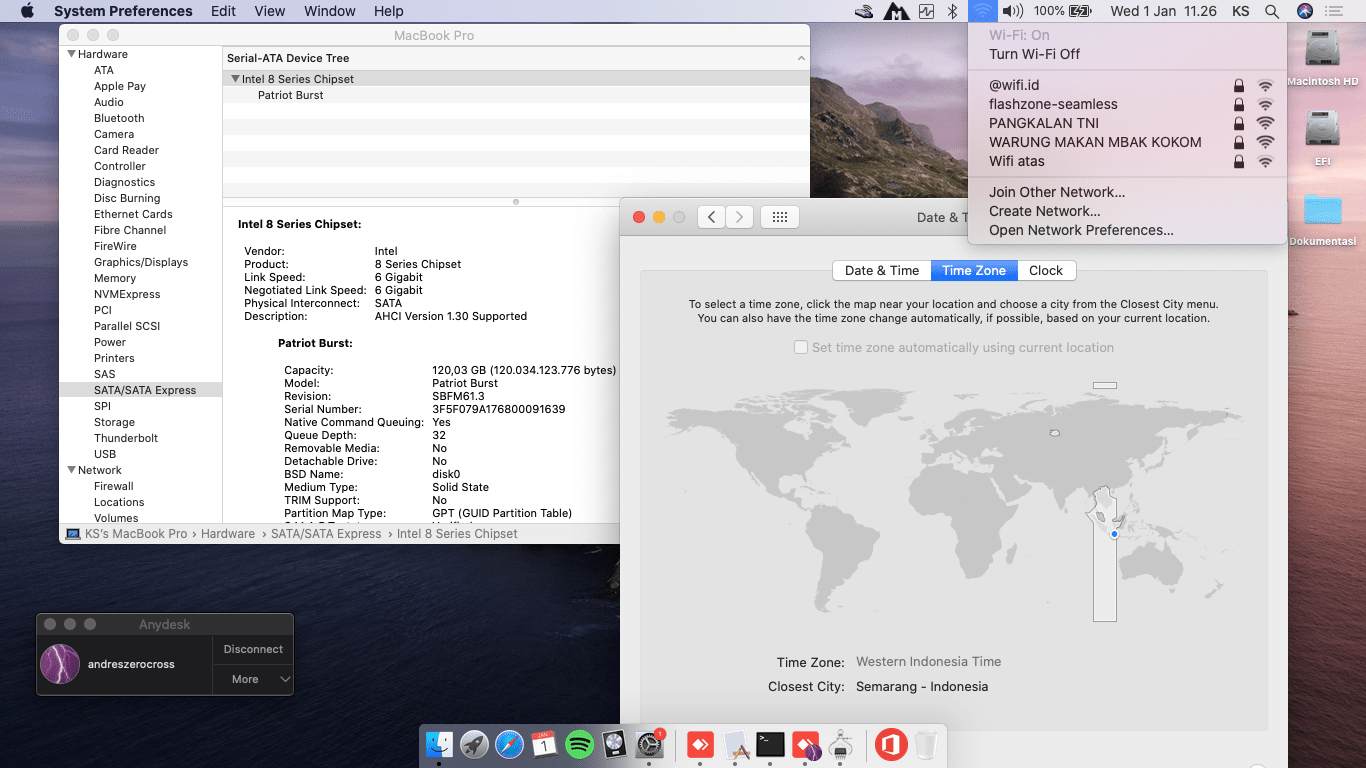Viewport: 1366px width, 768px height.
Task: Launch Launchpad rocket icon in Dock
Action: tap(475, 744)
